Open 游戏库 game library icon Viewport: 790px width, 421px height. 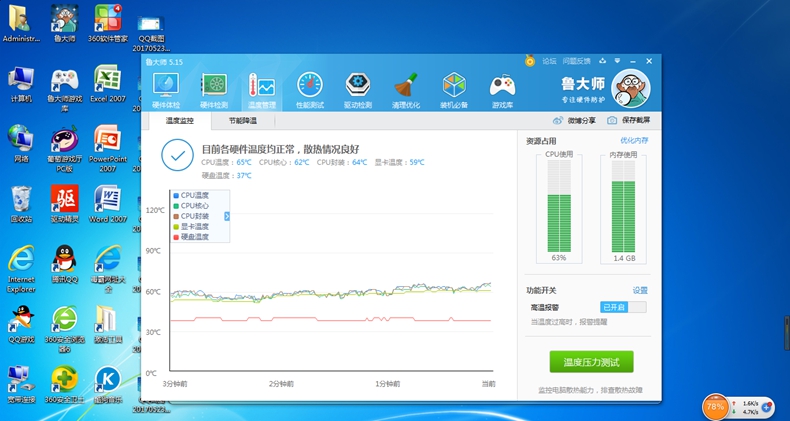502,88
